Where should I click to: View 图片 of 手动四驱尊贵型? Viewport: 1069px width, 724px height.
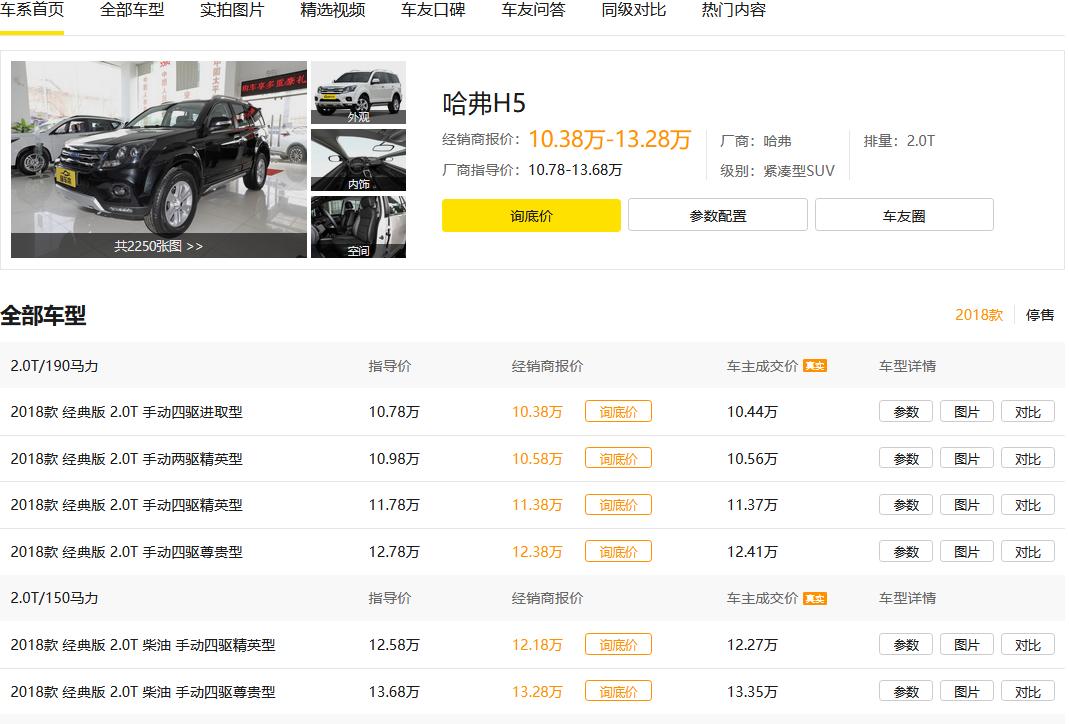(x=966, y=551)
